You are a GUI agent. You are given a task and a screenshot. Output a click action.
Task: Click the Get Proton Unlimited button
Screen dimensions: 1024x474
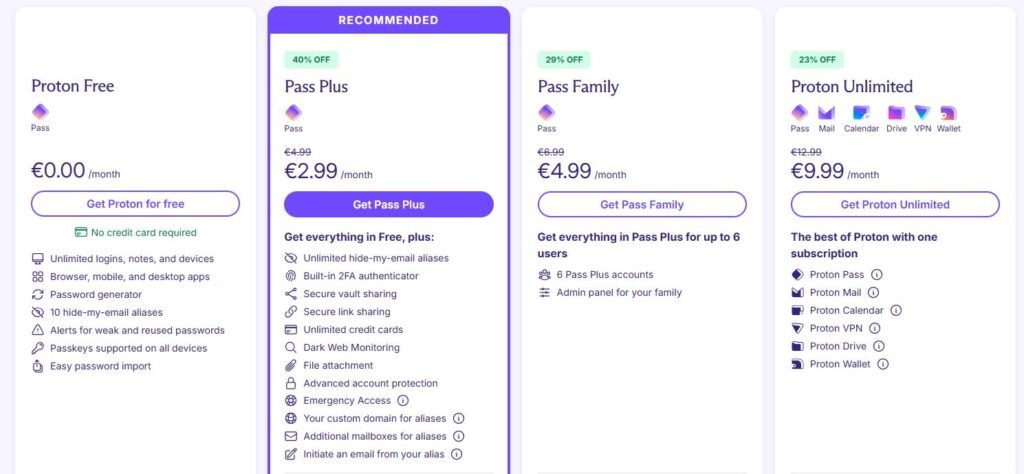[895, 204]
